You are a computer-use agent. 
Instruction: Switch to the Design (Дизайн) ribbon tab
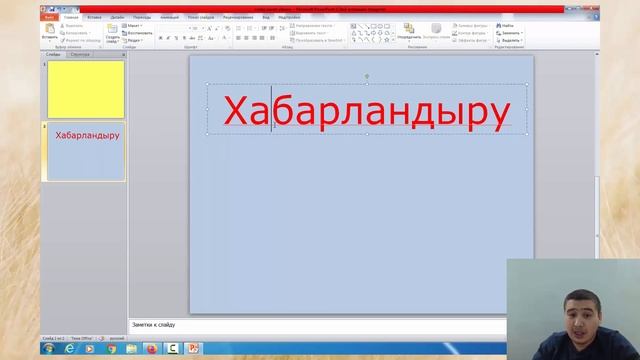(x=117, y=18)
